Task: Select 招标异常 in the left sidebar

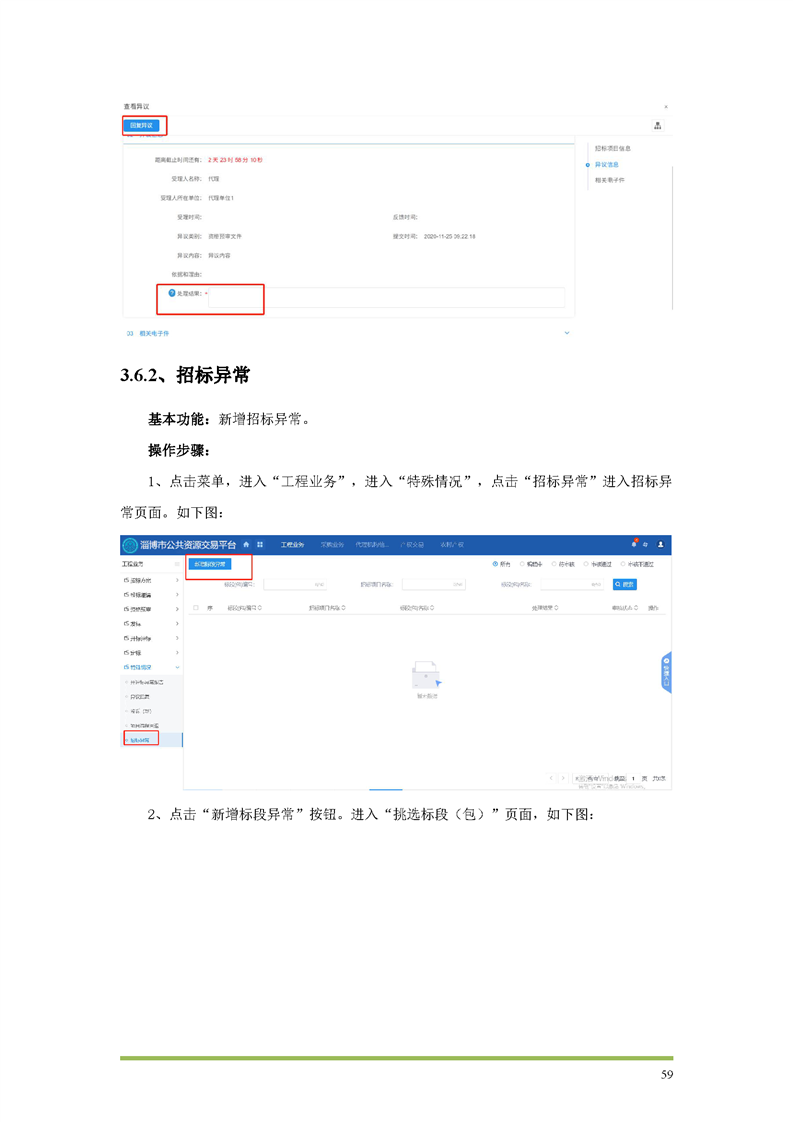Action: pyautogui.click(x=140, y=740)
